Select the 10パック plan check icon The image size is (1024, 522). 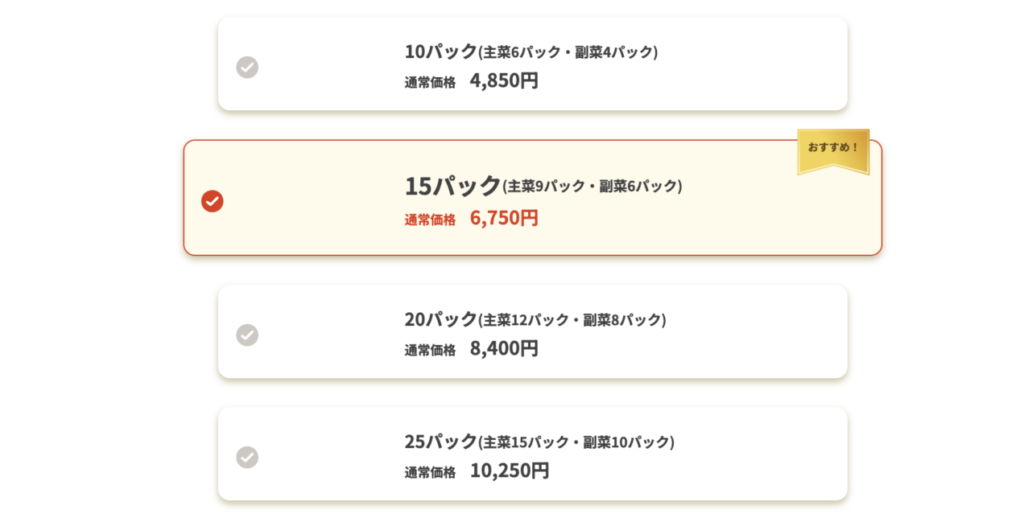[x=247, y=67]
